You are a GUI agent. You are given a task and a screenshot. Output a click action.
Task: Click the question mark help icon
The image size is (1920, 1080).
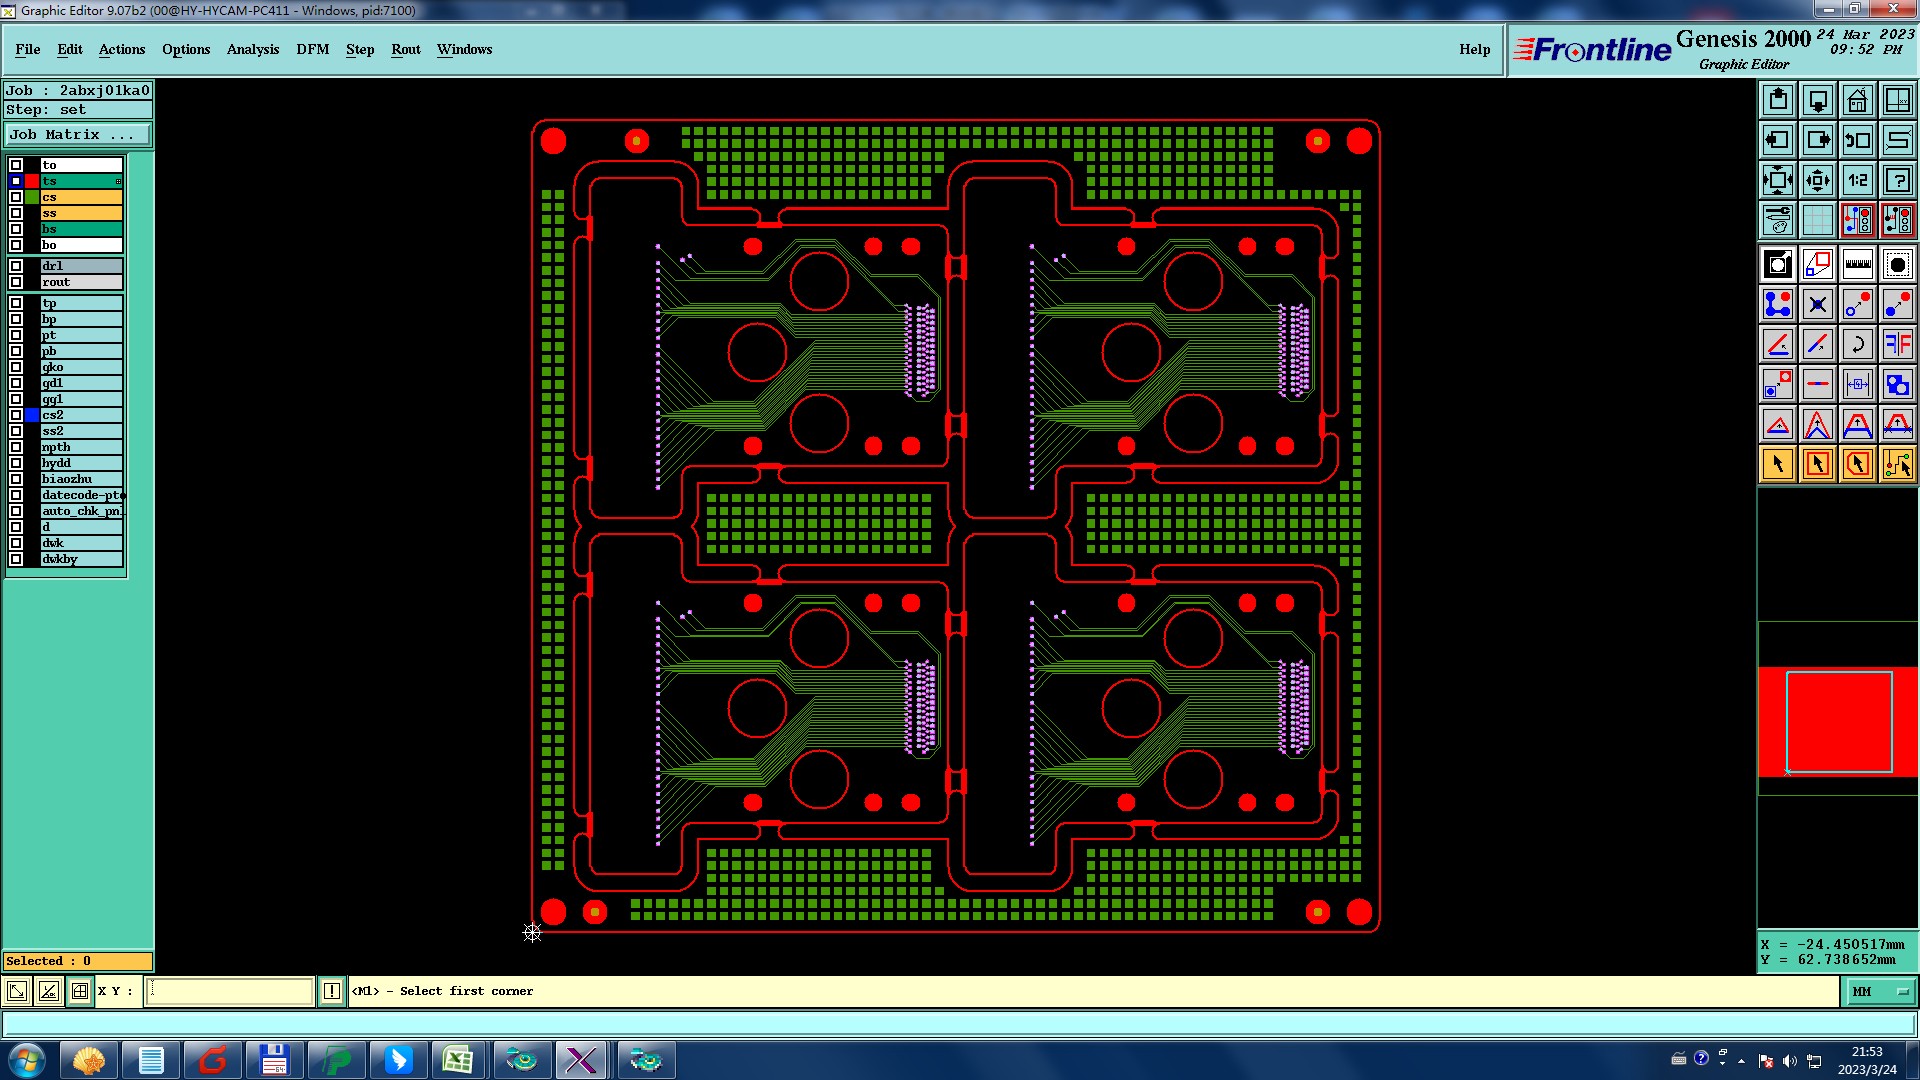click(1897, 180)
